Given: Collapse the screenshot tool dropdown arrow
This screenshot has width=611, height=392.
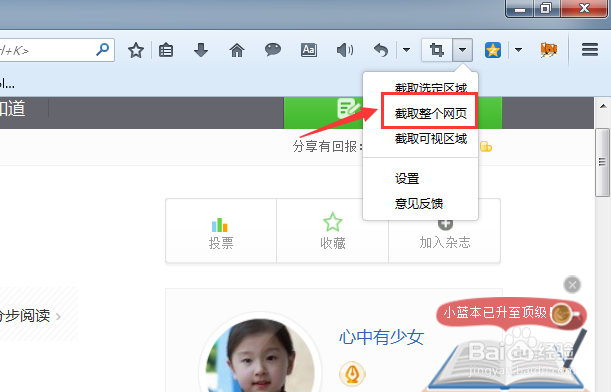Looking at the screenshot, I should (462, 50).
